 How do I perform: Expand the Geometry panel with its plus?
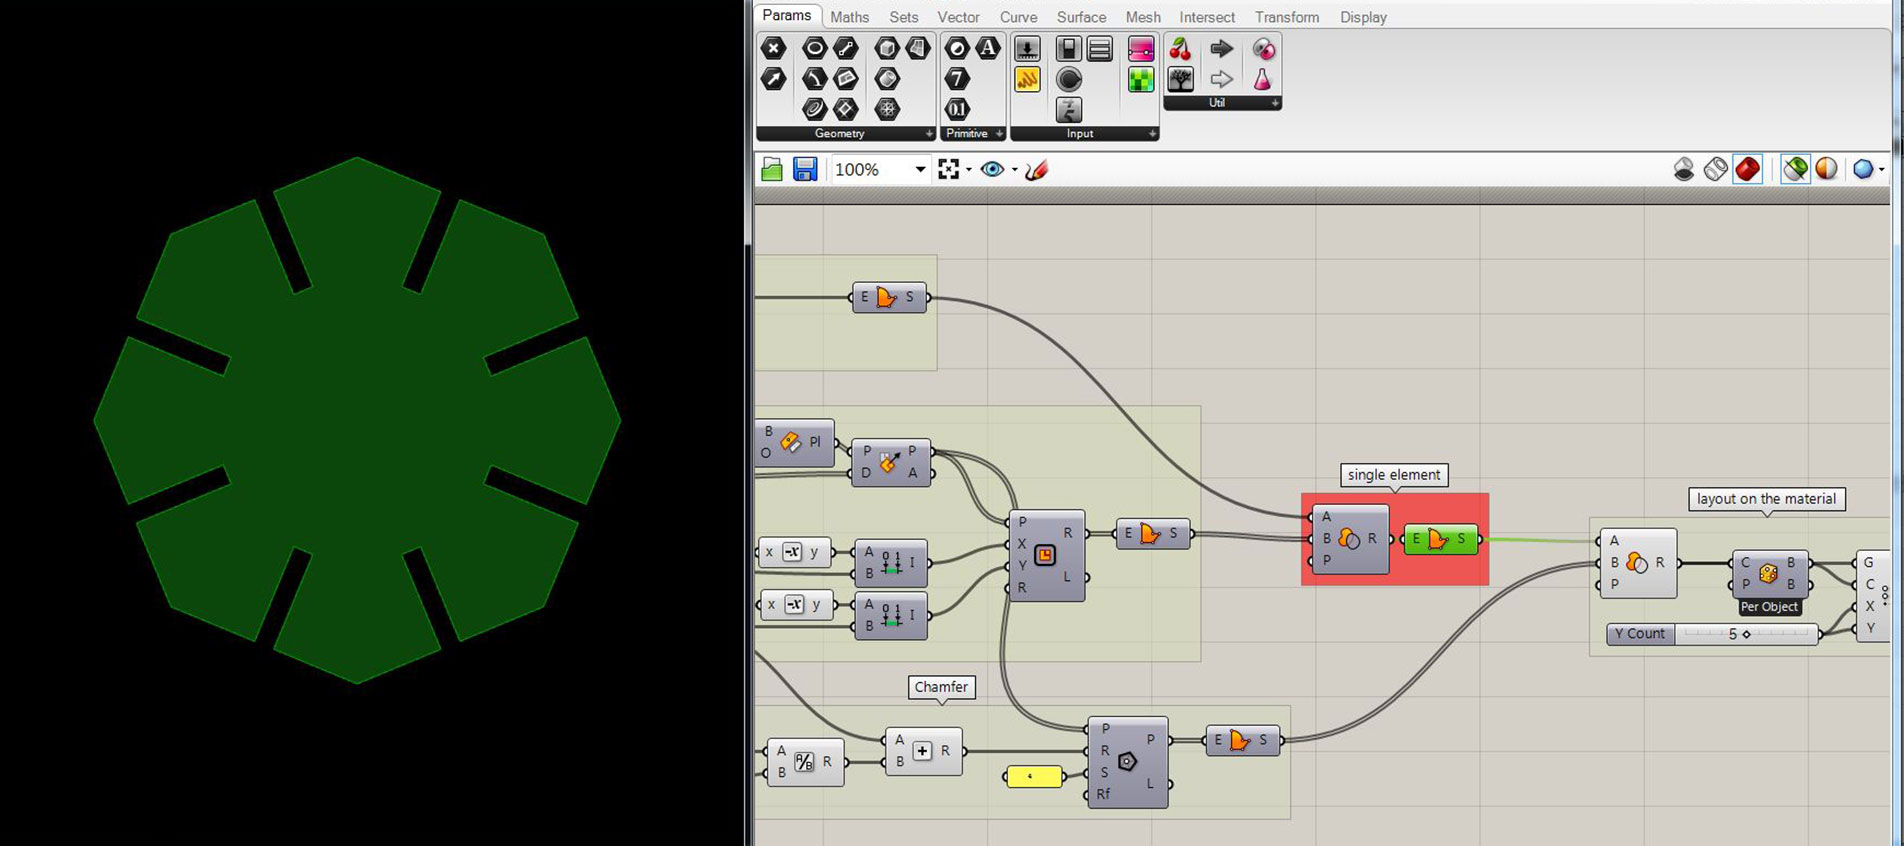coord(928,134)
